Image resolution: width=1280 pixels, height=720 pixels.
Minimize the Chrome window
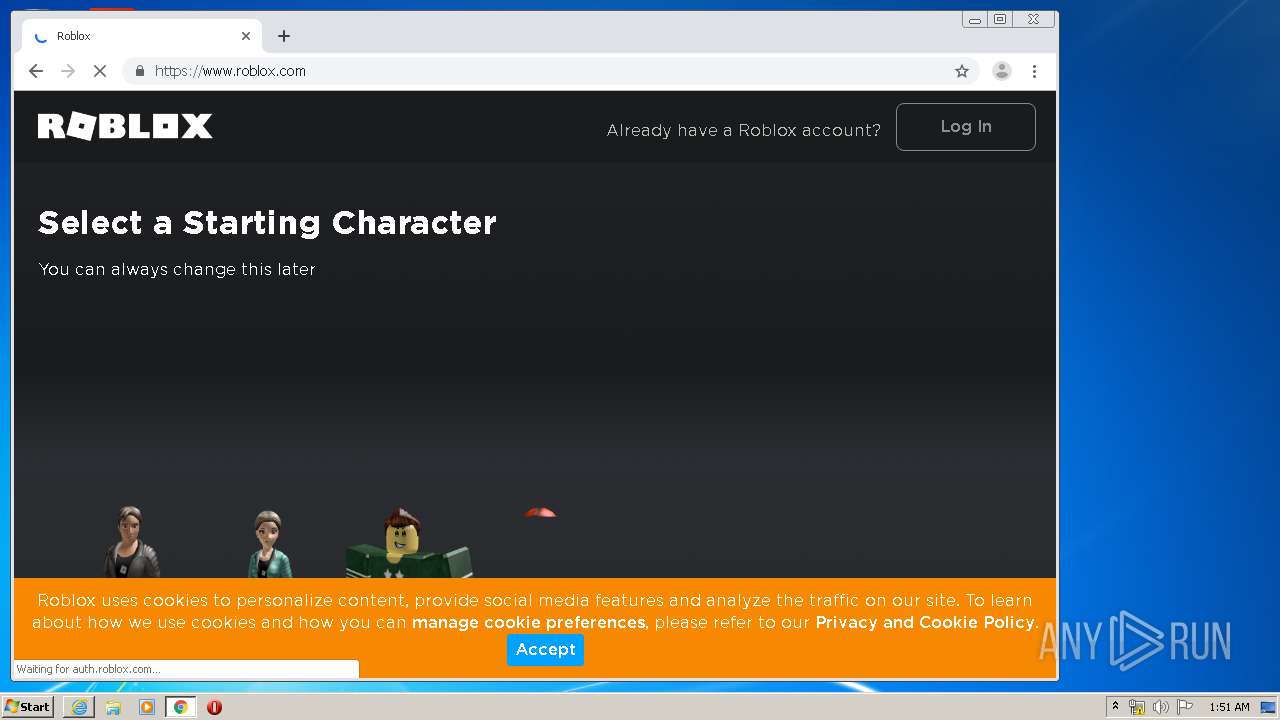coord(974,19)
